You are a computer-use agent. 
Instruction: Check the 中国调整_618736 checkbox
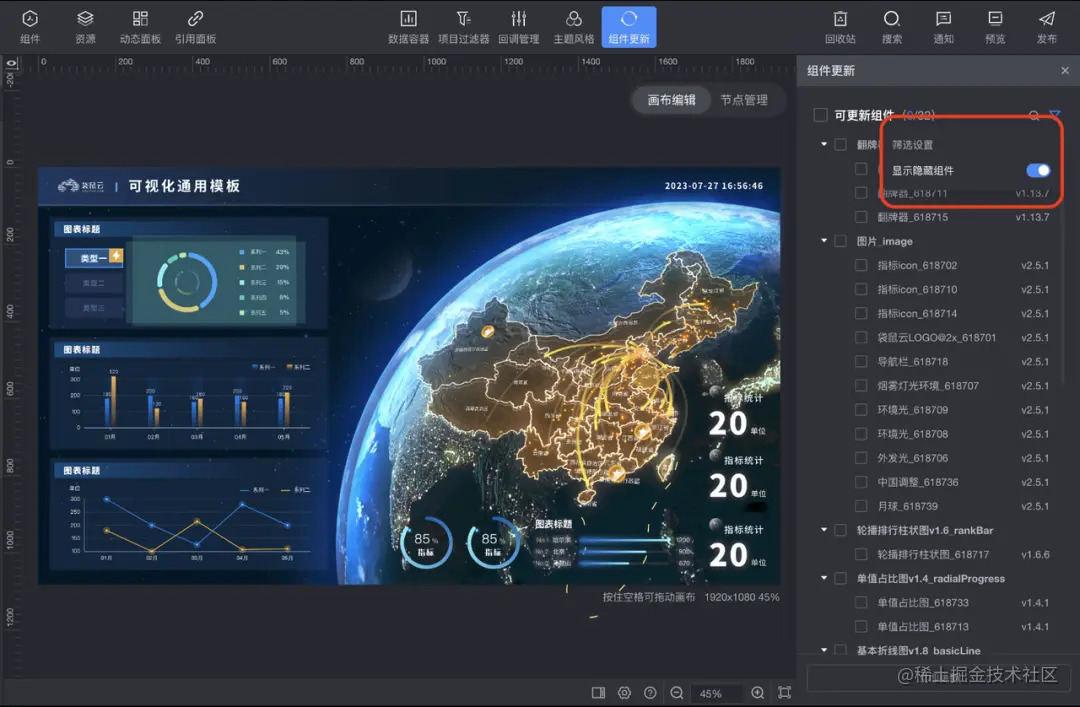click(861, 482)
